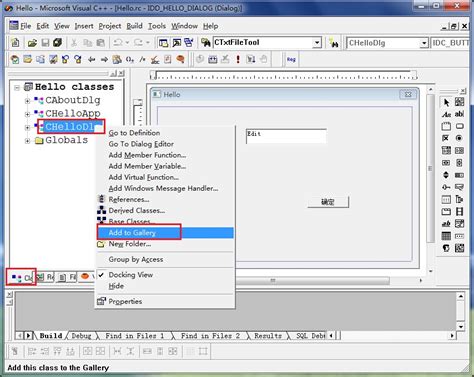Open the CTxtFileTool combo box dropdown
Image resolution: width=474 pixels, height=377 pixels.
tap(317, 43)
